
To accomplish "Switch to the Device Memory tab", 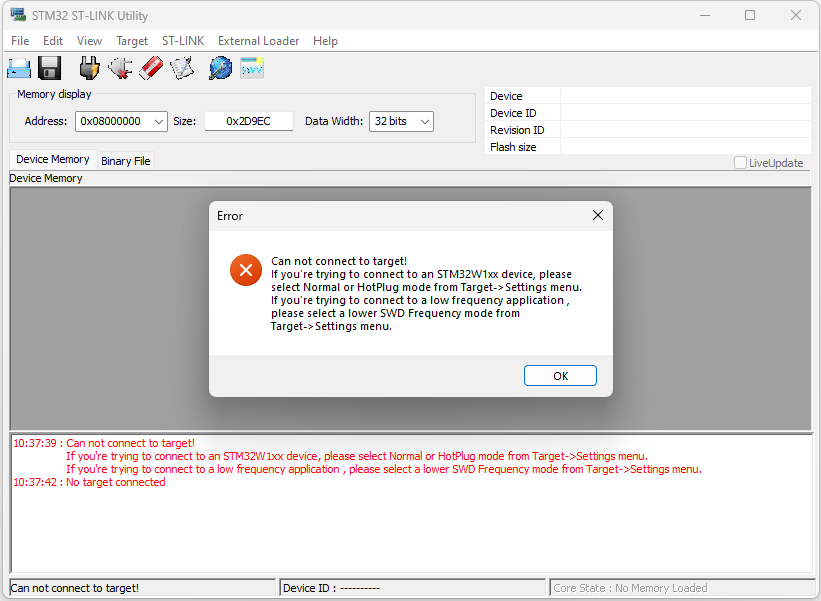I will 53,159.
